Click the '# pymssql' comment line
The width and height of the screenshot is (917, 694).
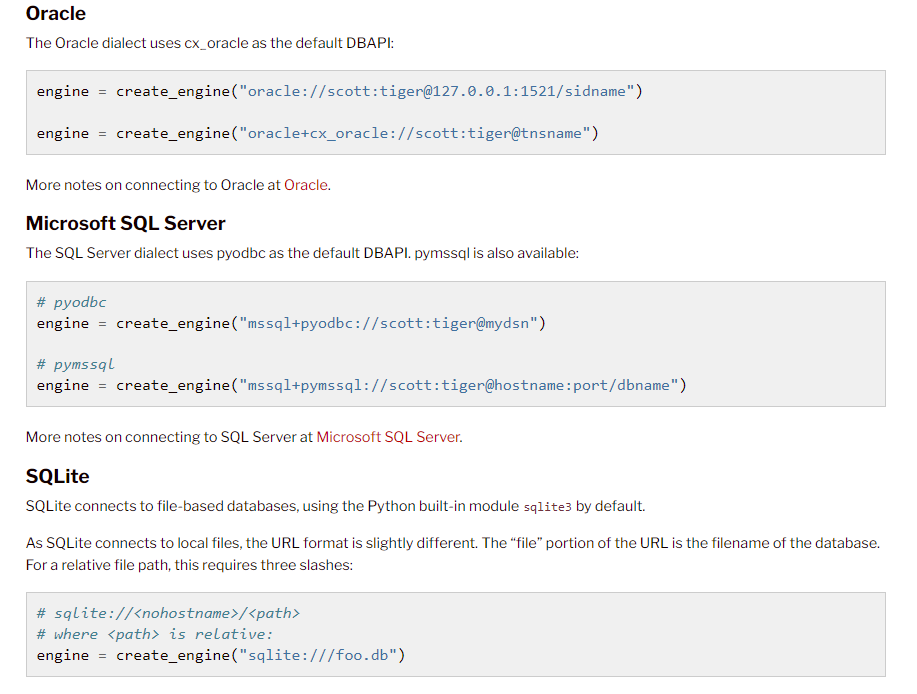pyautogui.click(x=75, y=364)
